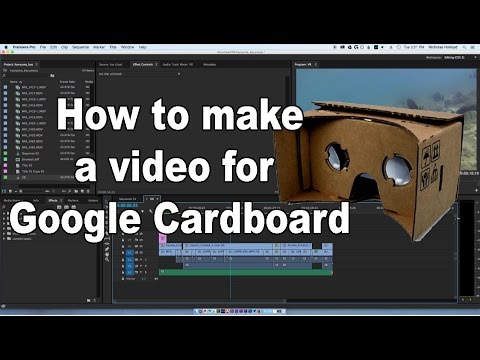Viewport: 480px width, 360px height.
Task: Toggle the lock on track A3
Action: click(123, 272)
